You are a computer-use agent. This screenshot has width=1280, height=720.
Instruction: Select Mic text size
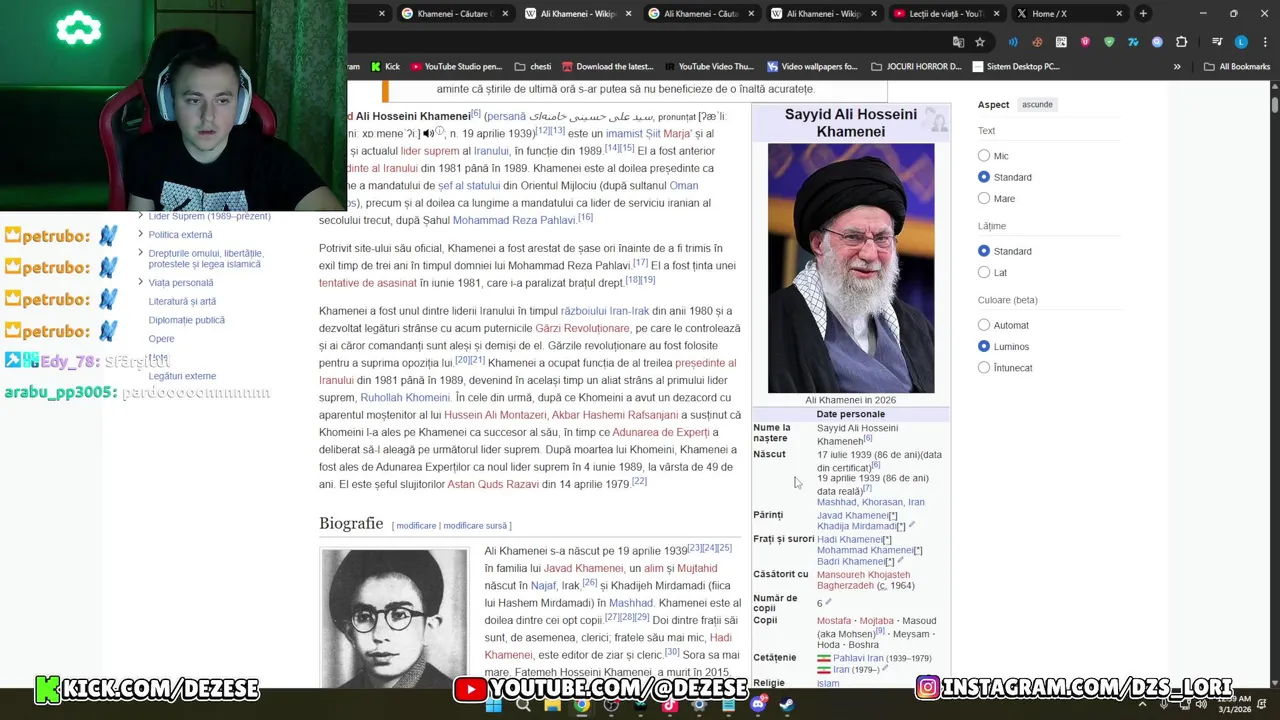984,156
